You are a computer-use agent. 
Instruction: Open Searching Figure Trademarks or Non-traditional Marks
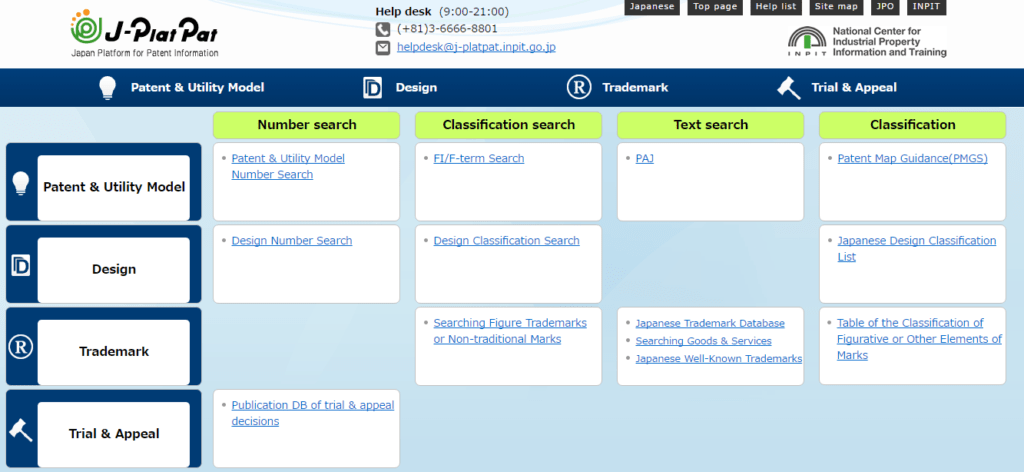510,331
